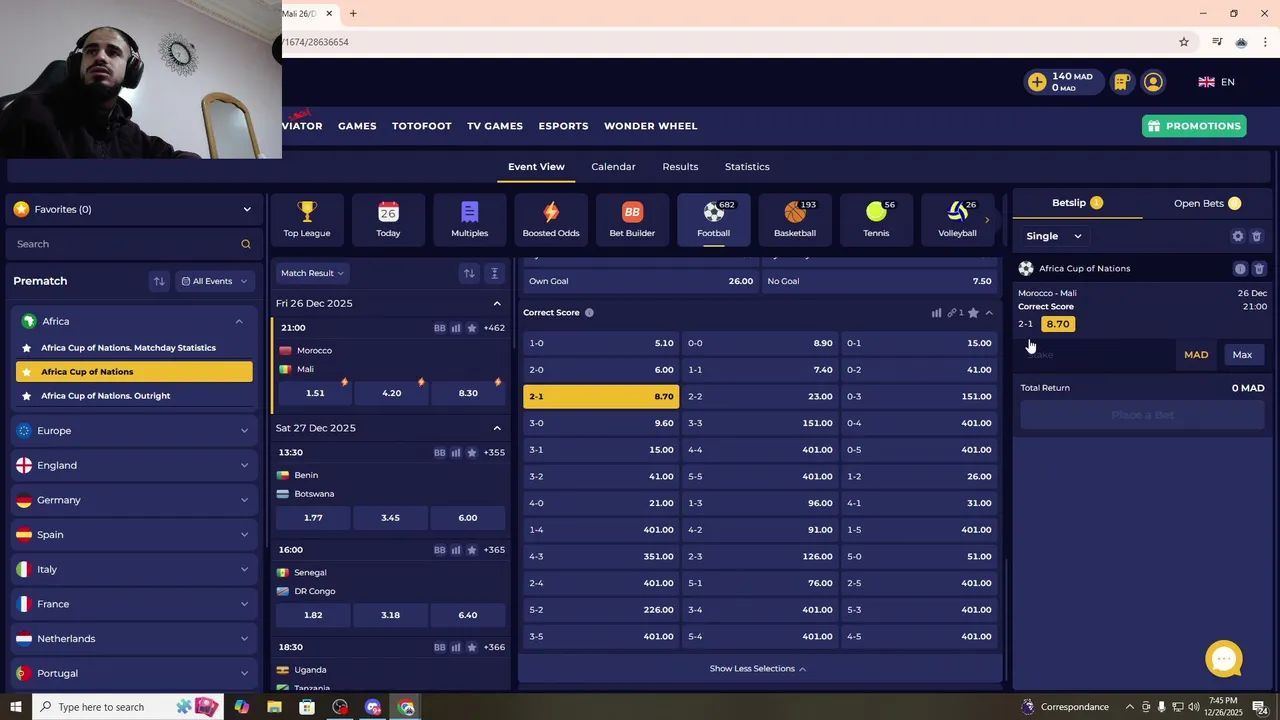Collapse the Sat 27 Dec 2025 group

coord(497,428)
